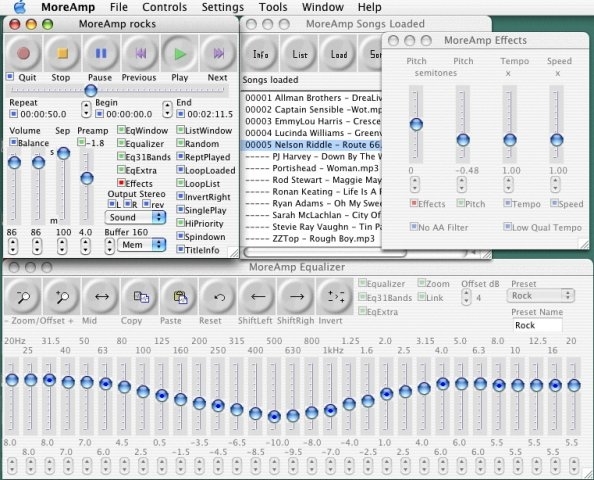Image resolution: width=594 pixels, height=480 pixels.
Task: Click the Copy icon in the Equalizer toolbar
Action: pos(141,297)
